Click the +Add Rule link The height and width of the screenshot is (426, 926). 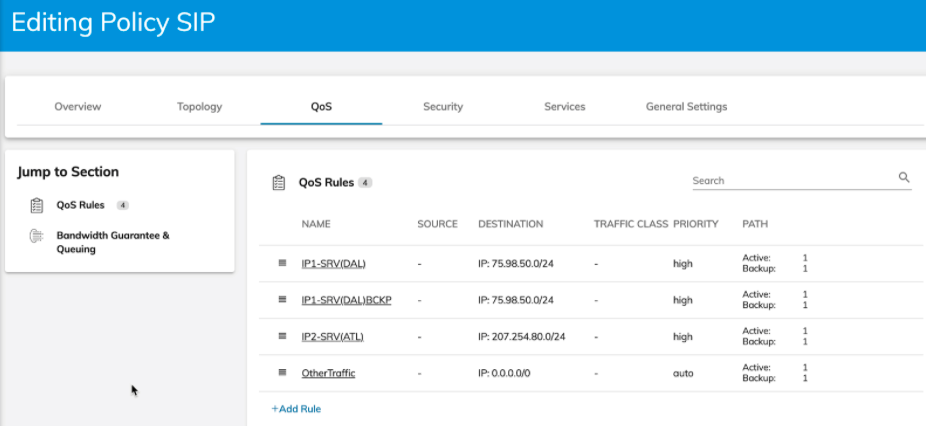pos(296,409)
